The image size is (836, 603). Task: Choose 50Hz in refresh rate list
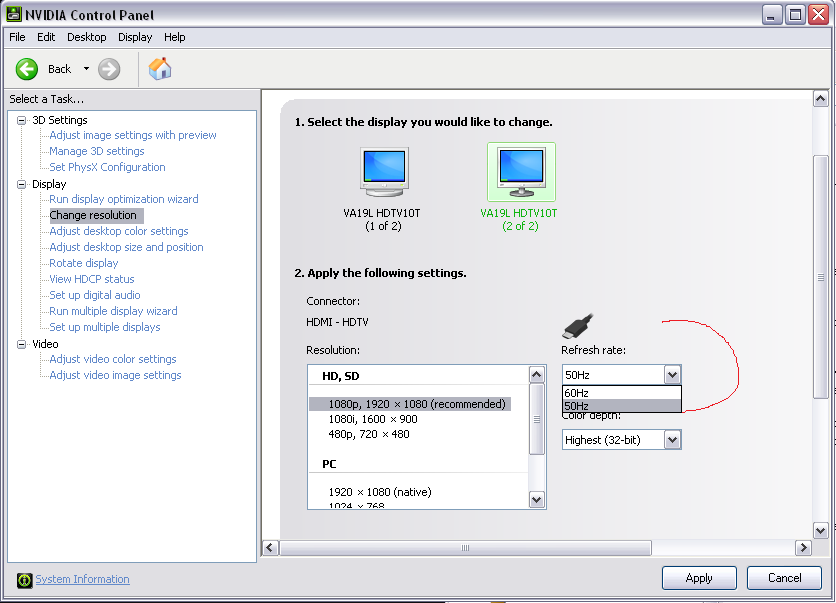622,406
